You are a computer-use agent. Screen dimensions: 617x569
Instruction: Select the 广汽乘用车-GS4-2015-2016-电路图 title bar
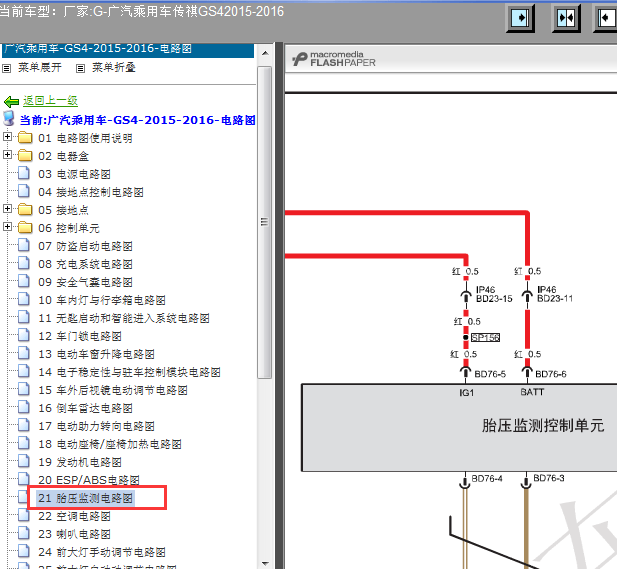[x=128, y=49]
